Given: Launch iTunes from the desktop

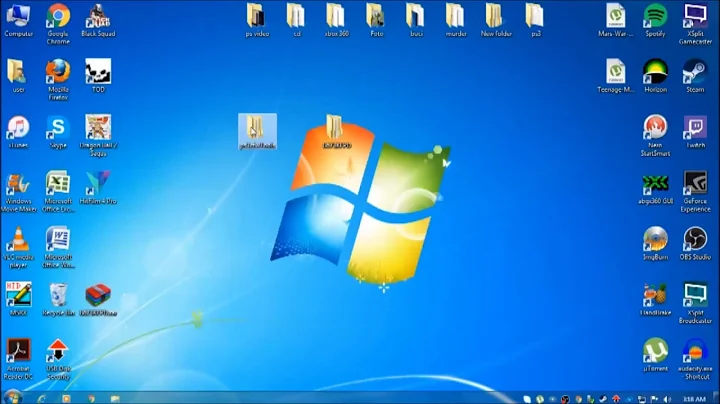Looking at the screenshot, I should [18, 132].
